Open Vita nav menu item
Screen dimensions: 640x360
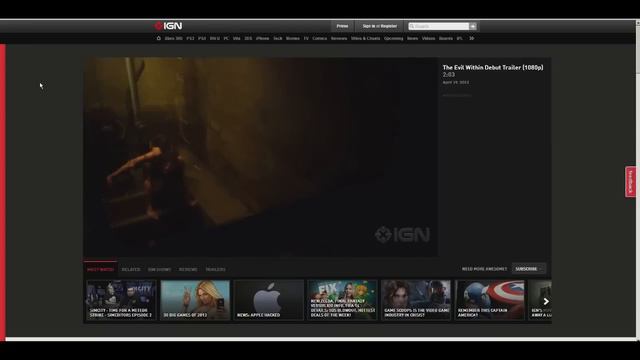(x=236, y=38)
